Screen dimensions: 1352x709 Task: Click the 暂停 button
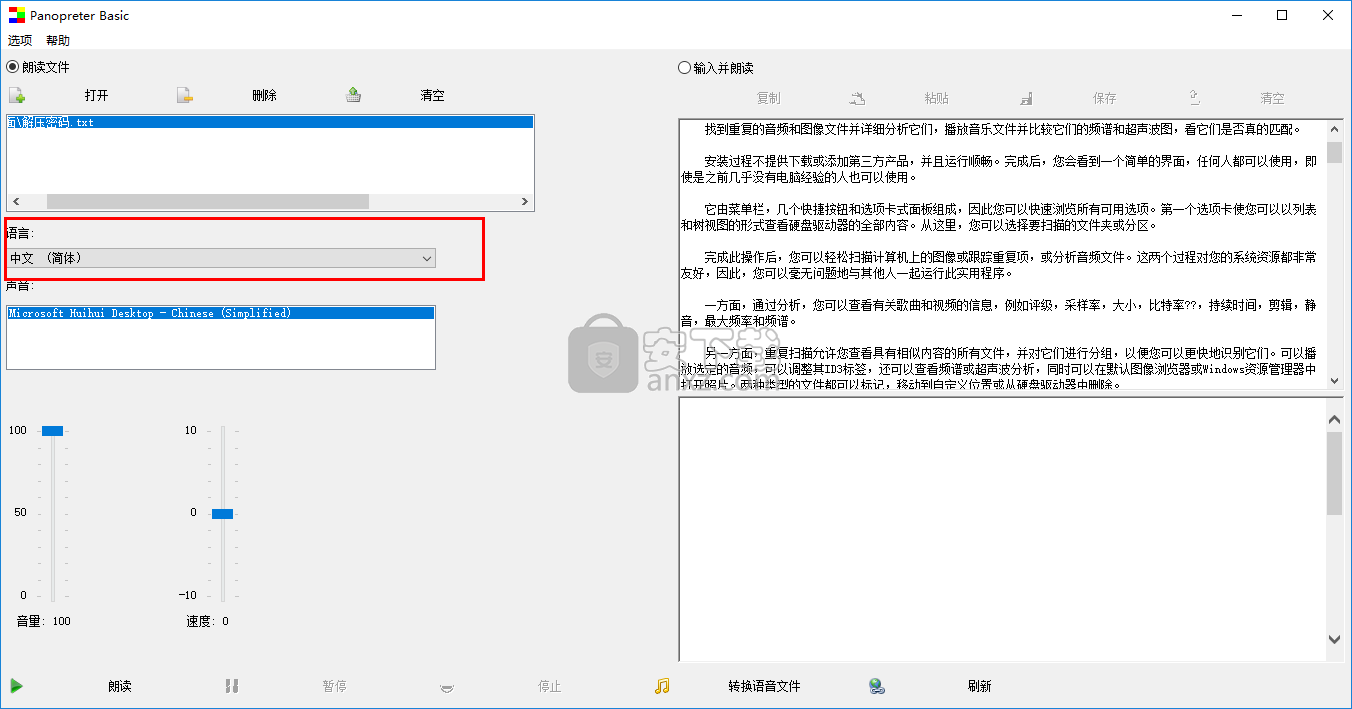[335, 686]
